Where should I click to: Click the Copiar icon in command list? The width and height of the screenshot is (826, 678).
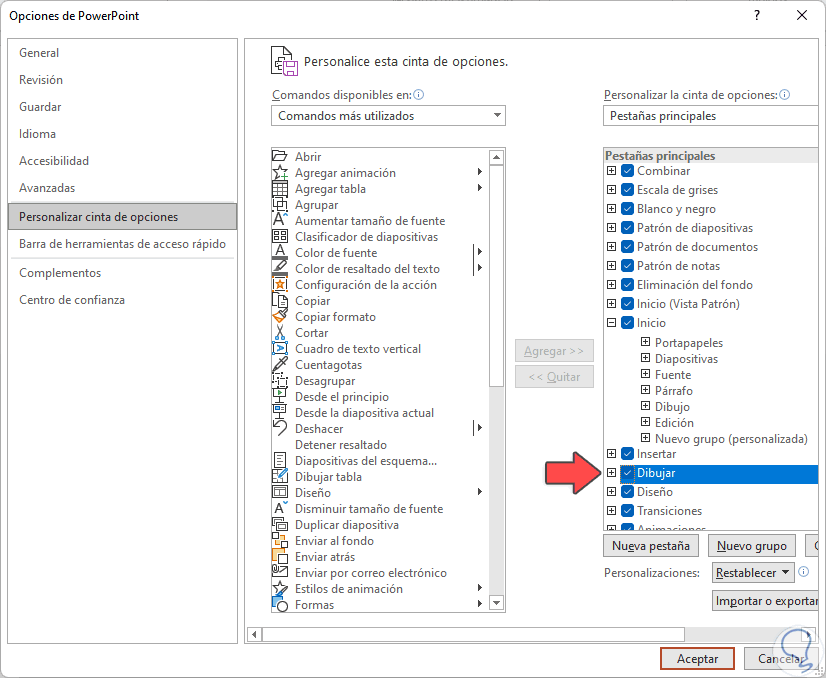click(280, 300)
